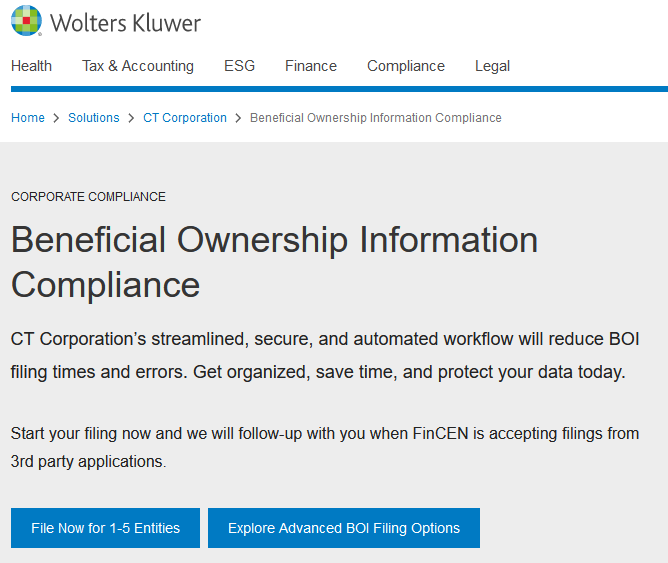Open the Health menu
This screenshot has width=668, height=563.
[31, 66]
